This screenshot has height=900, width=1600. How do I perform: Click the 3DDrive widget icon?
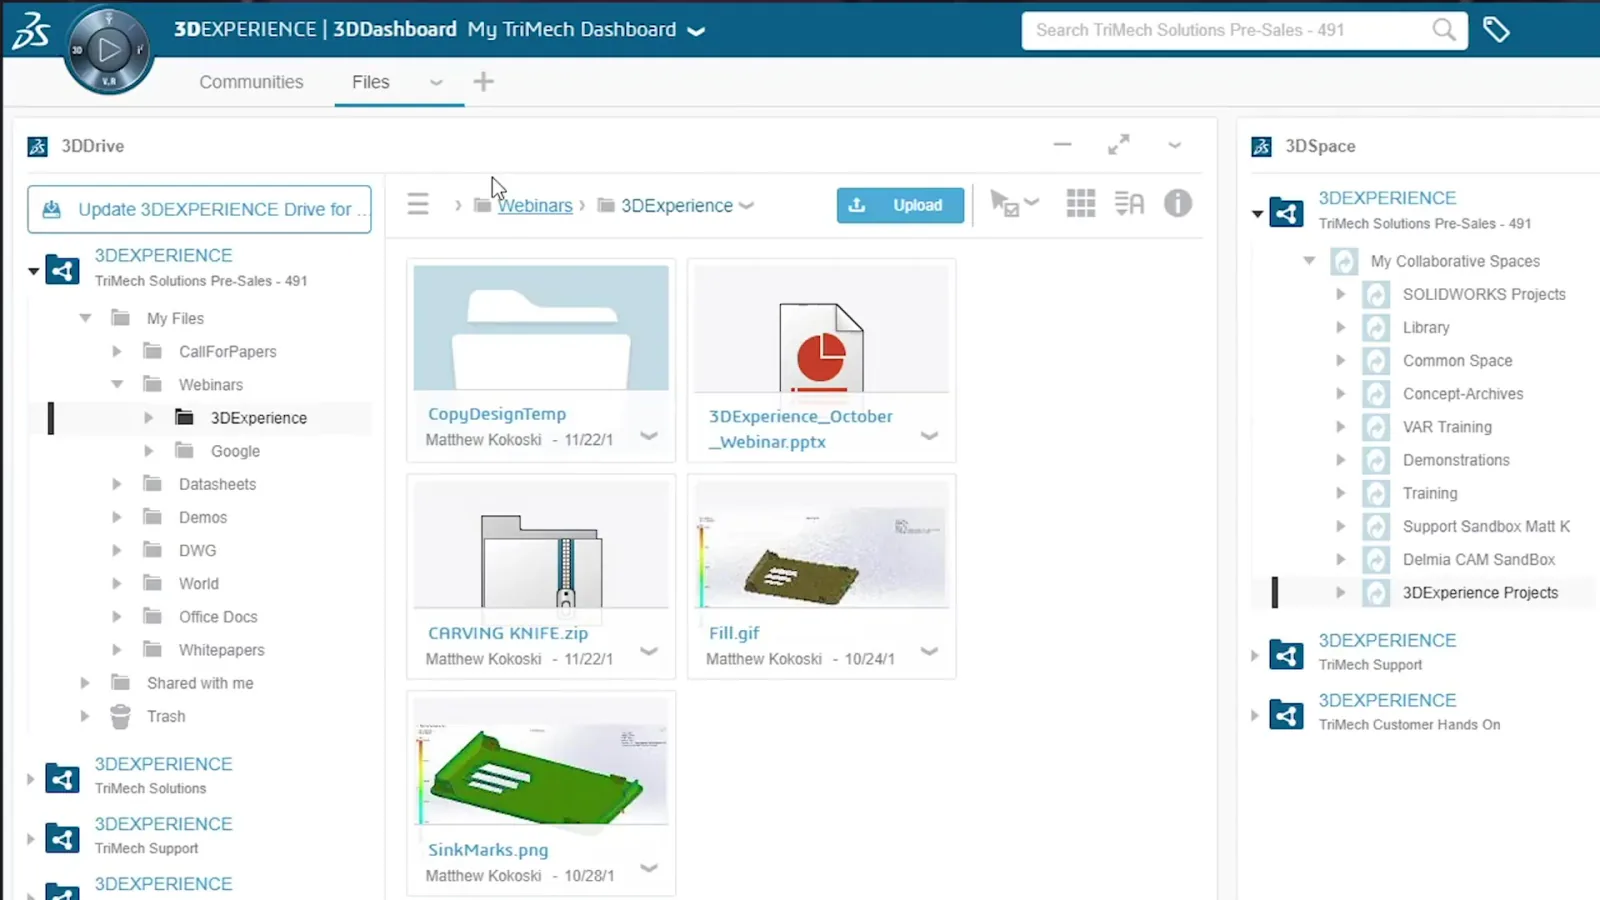tap(38, 146)
